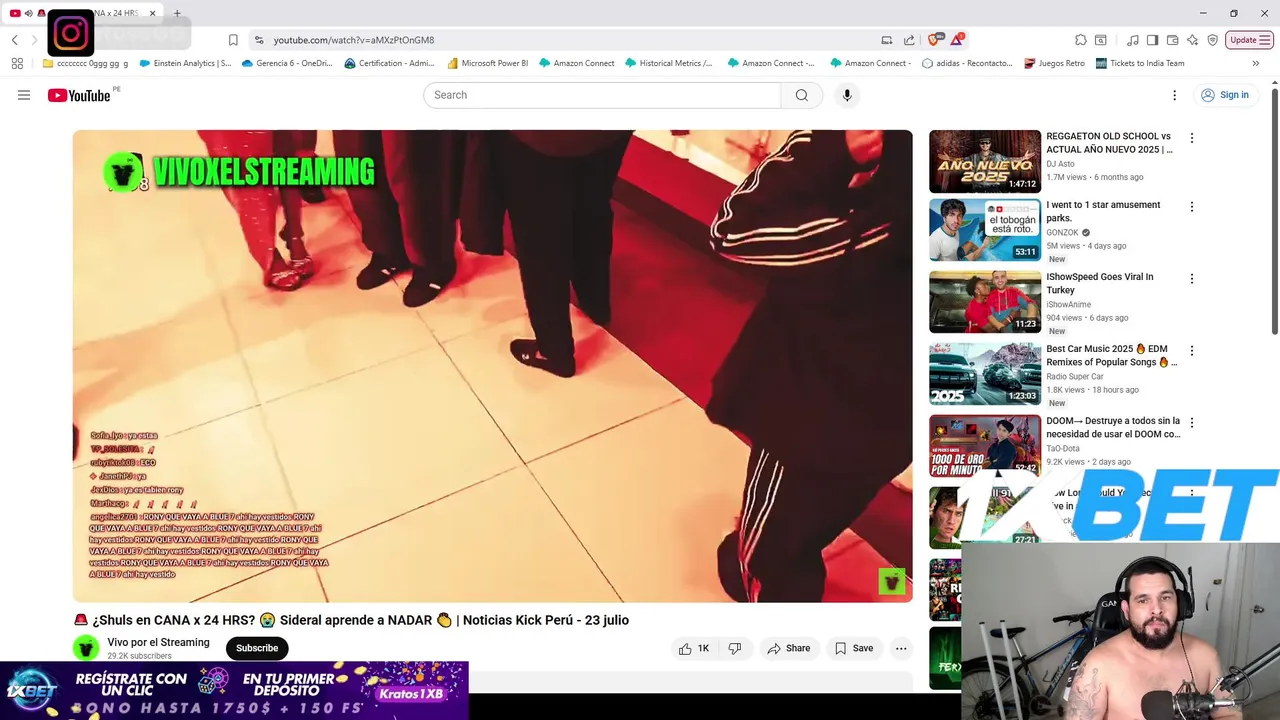Open Microsoft Power BI bookmark
The height and width of the screenshot is (720, 1280).
click(487, 63)
